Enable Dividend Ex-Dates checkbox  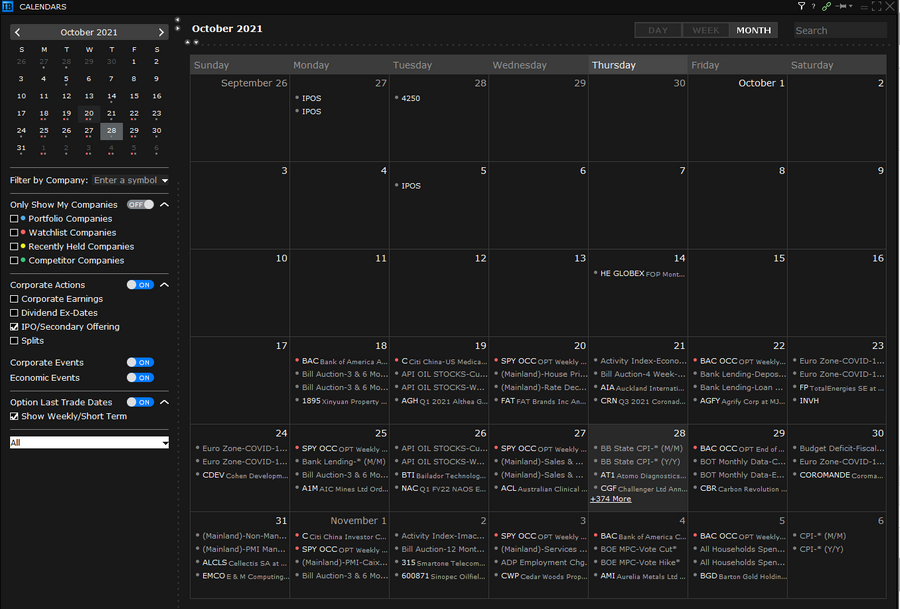coord(14,313)
